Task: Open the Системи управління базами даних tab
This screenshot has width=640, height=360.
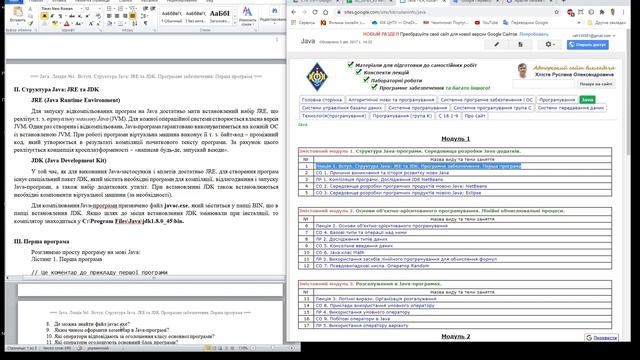Action: click(x=342, y=108)
